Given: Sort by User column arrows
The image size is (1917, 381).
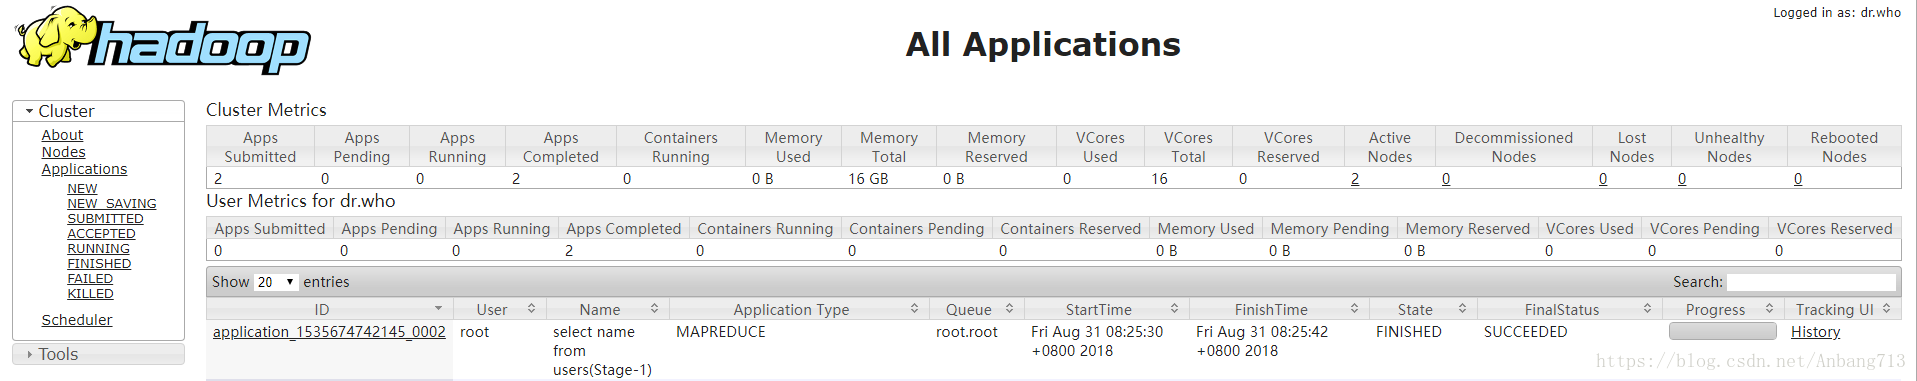Looking at the screenshot, I should pyautogui.click(x=531, y=309).
